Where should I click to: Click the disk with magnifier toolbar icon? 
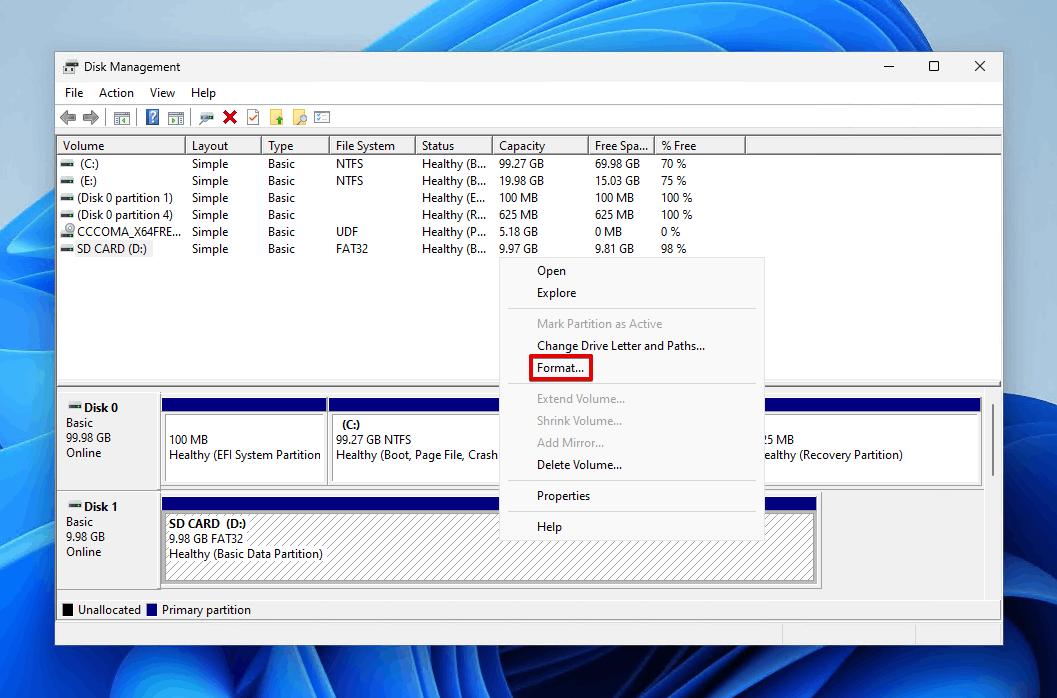coord(206,118)
